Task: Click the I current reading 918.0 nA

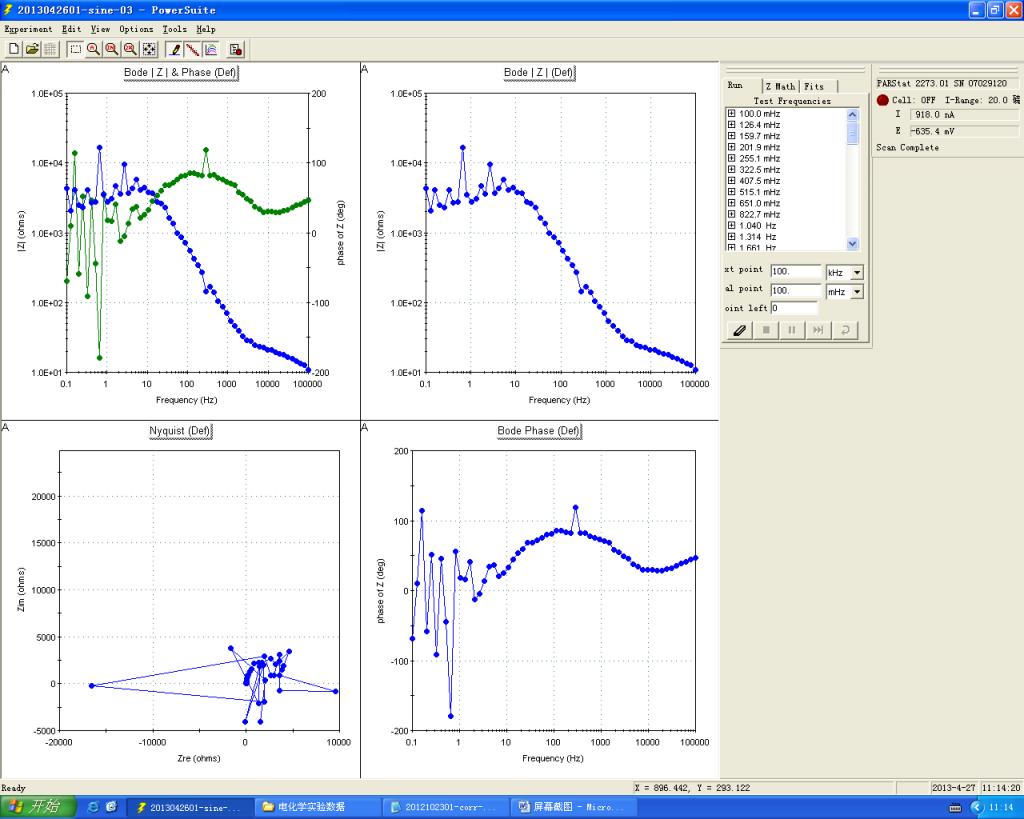Action: click(964, 115)
